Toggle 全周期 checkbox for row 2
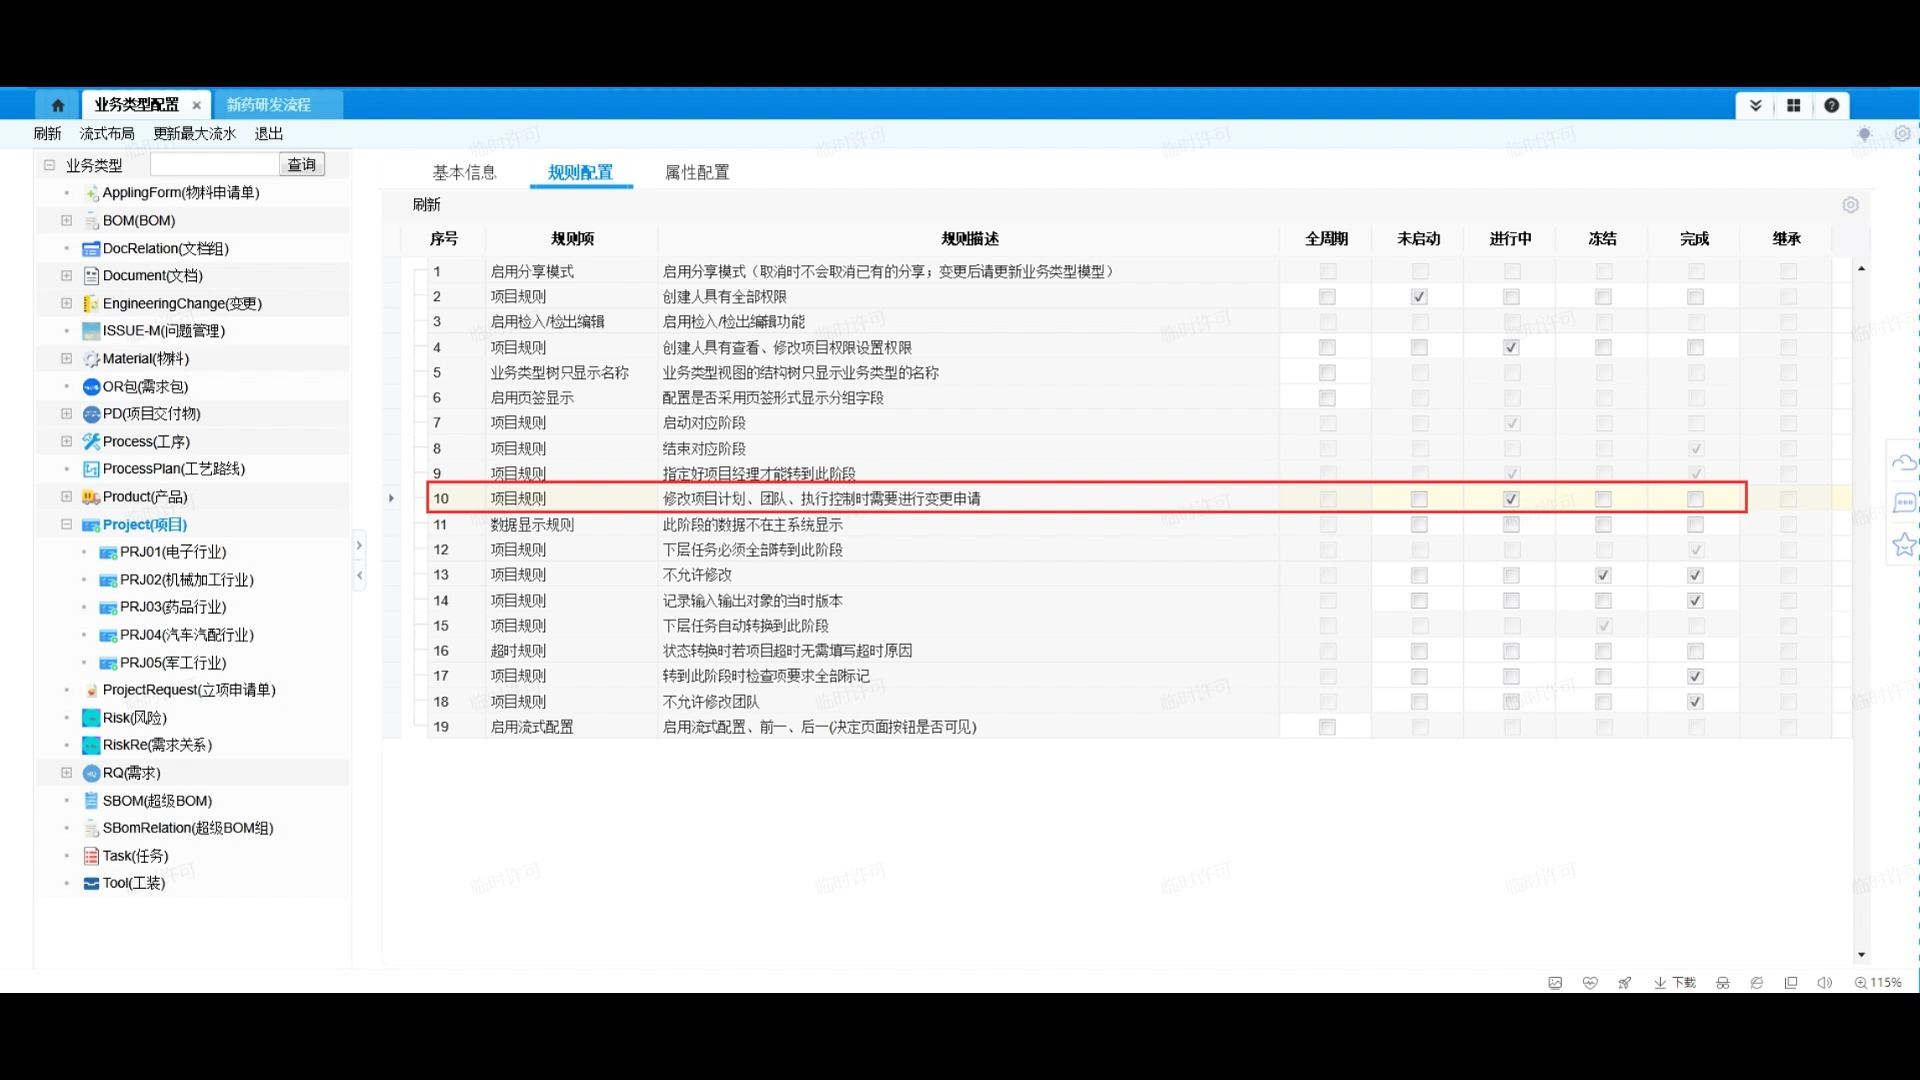The height and width of the screenshot is (1080, 1920). [x=1327, y=297]
